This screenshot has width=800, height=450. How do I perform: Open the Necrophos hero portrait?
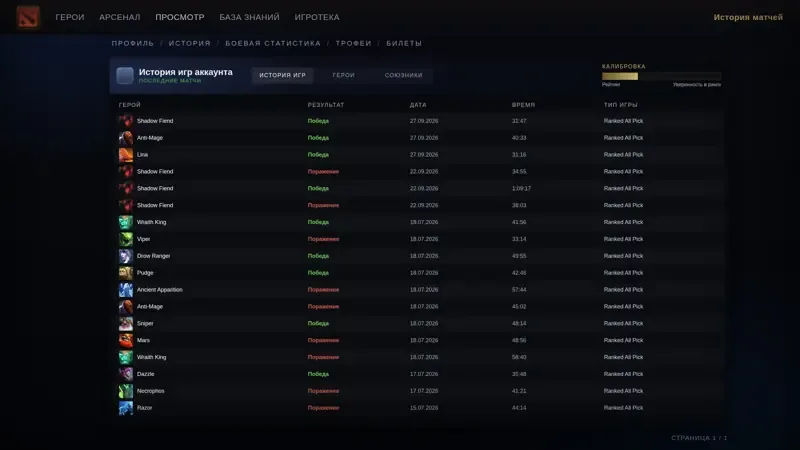[x=126, y=391]
